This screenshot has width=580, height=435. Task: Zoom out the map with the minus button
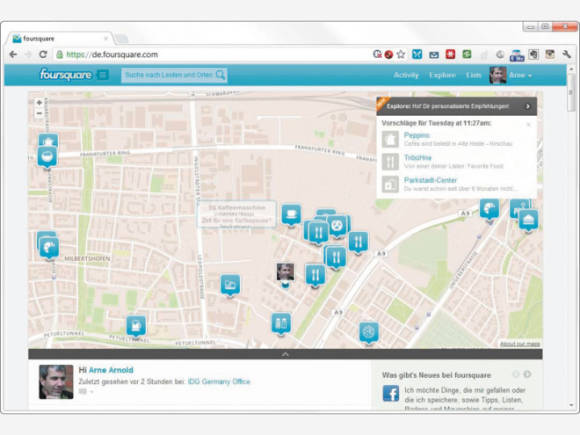pos(39,114)
